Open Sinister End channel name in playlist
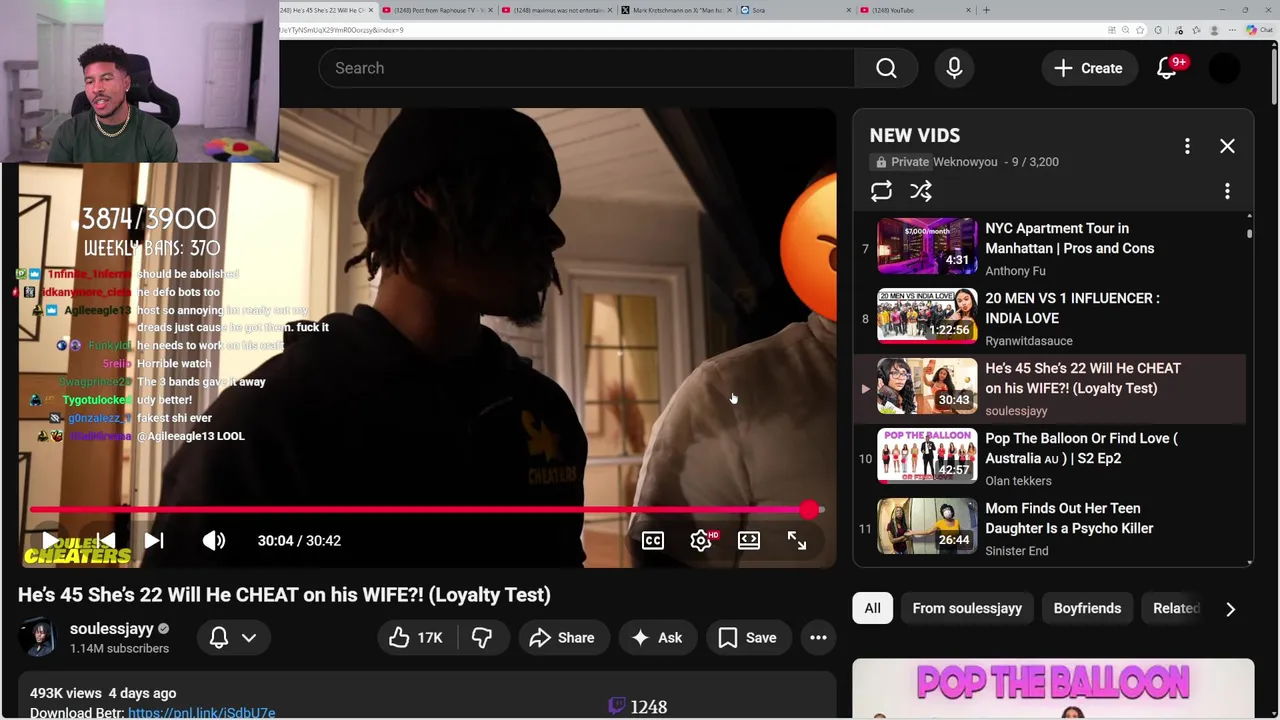Screen dimensions: 1280x720 tap(1016, 551)
